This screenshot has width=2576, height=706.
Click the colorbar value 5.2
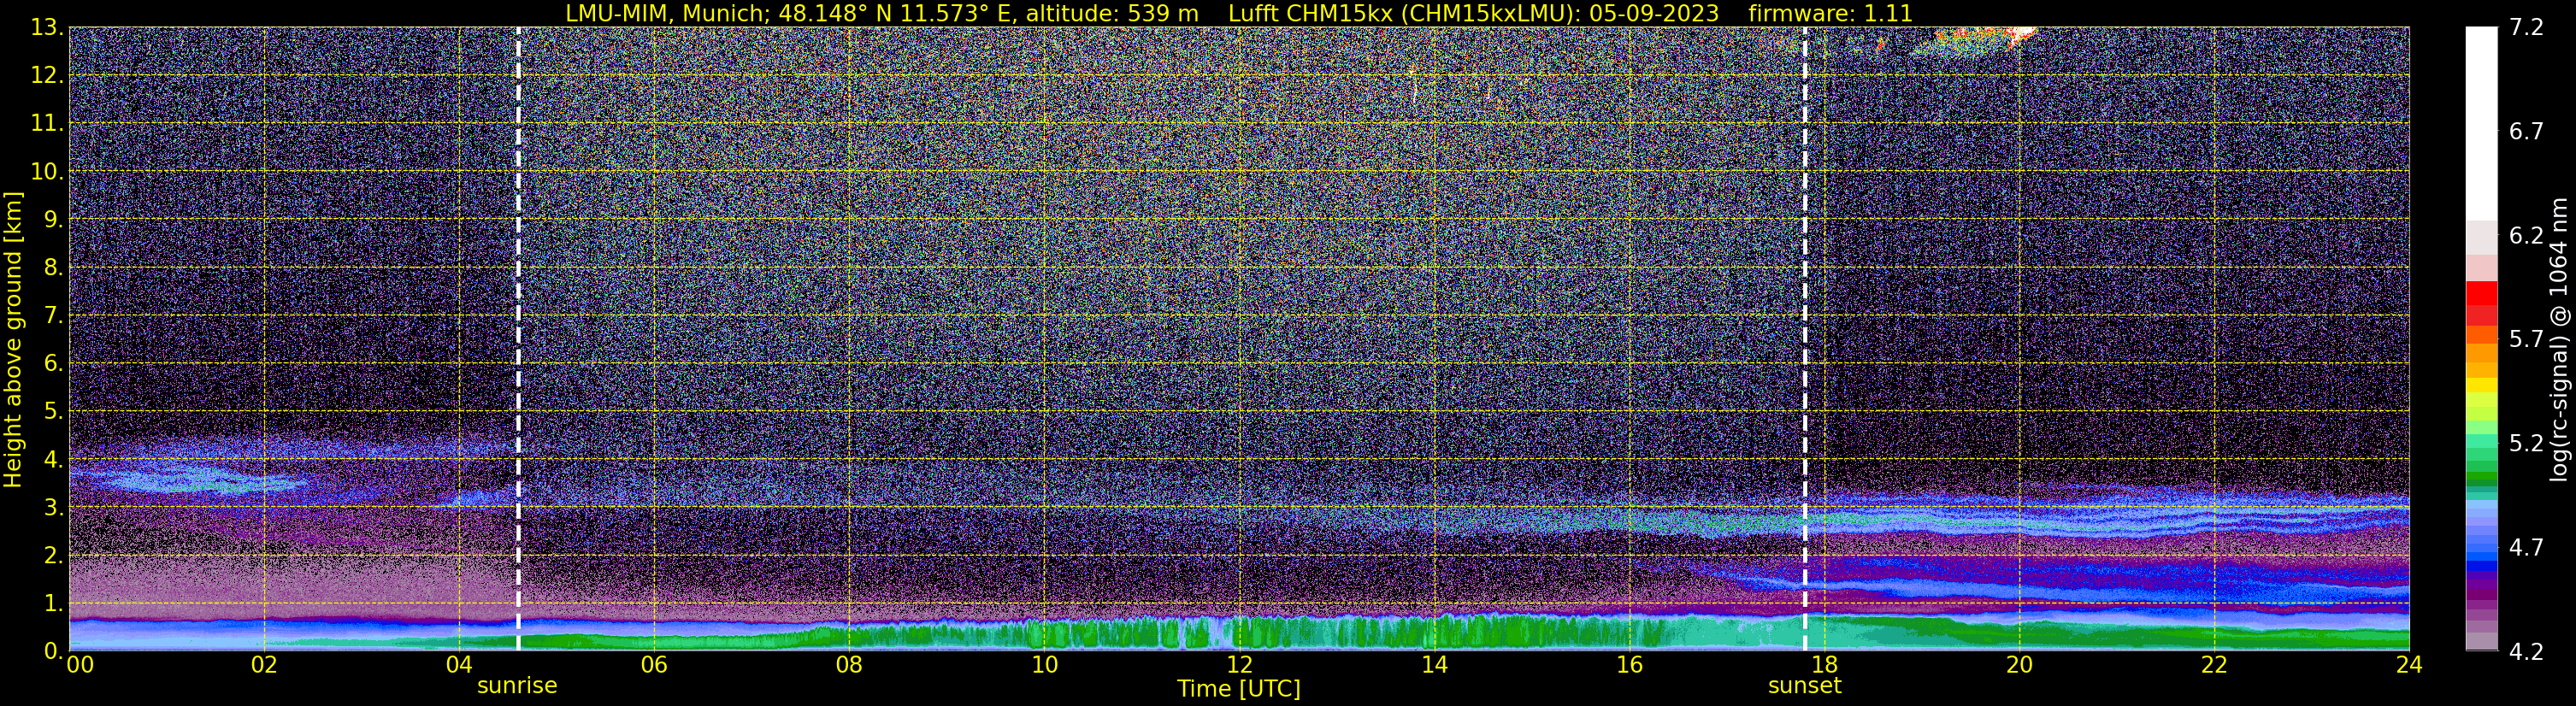pos(2526,444)
